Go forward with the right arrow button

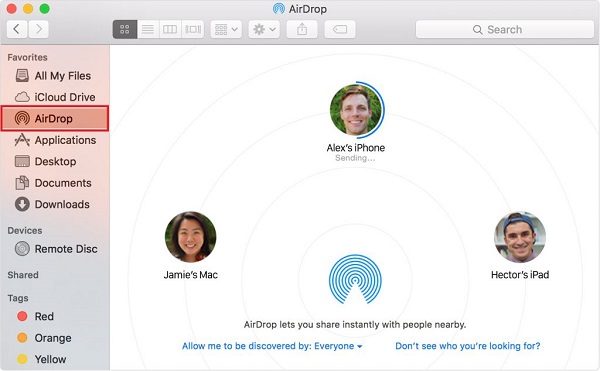[x=38, y=29]
